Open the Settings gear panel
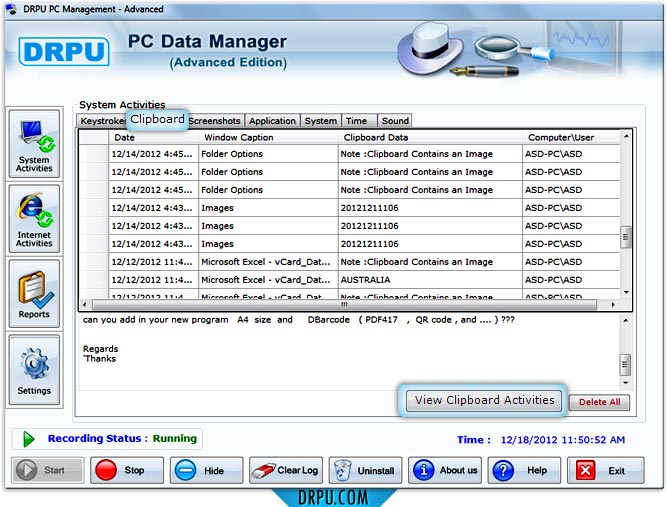This screenshot has height=507, width=667. pos(34,369)
